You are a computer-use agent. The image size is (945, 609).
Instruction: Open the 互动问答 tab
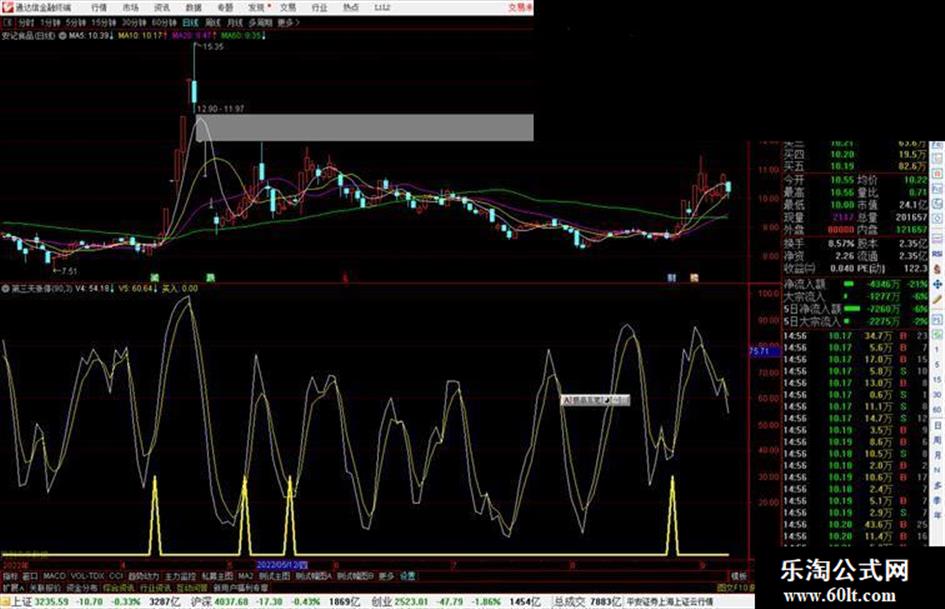[x=192, y=587]
